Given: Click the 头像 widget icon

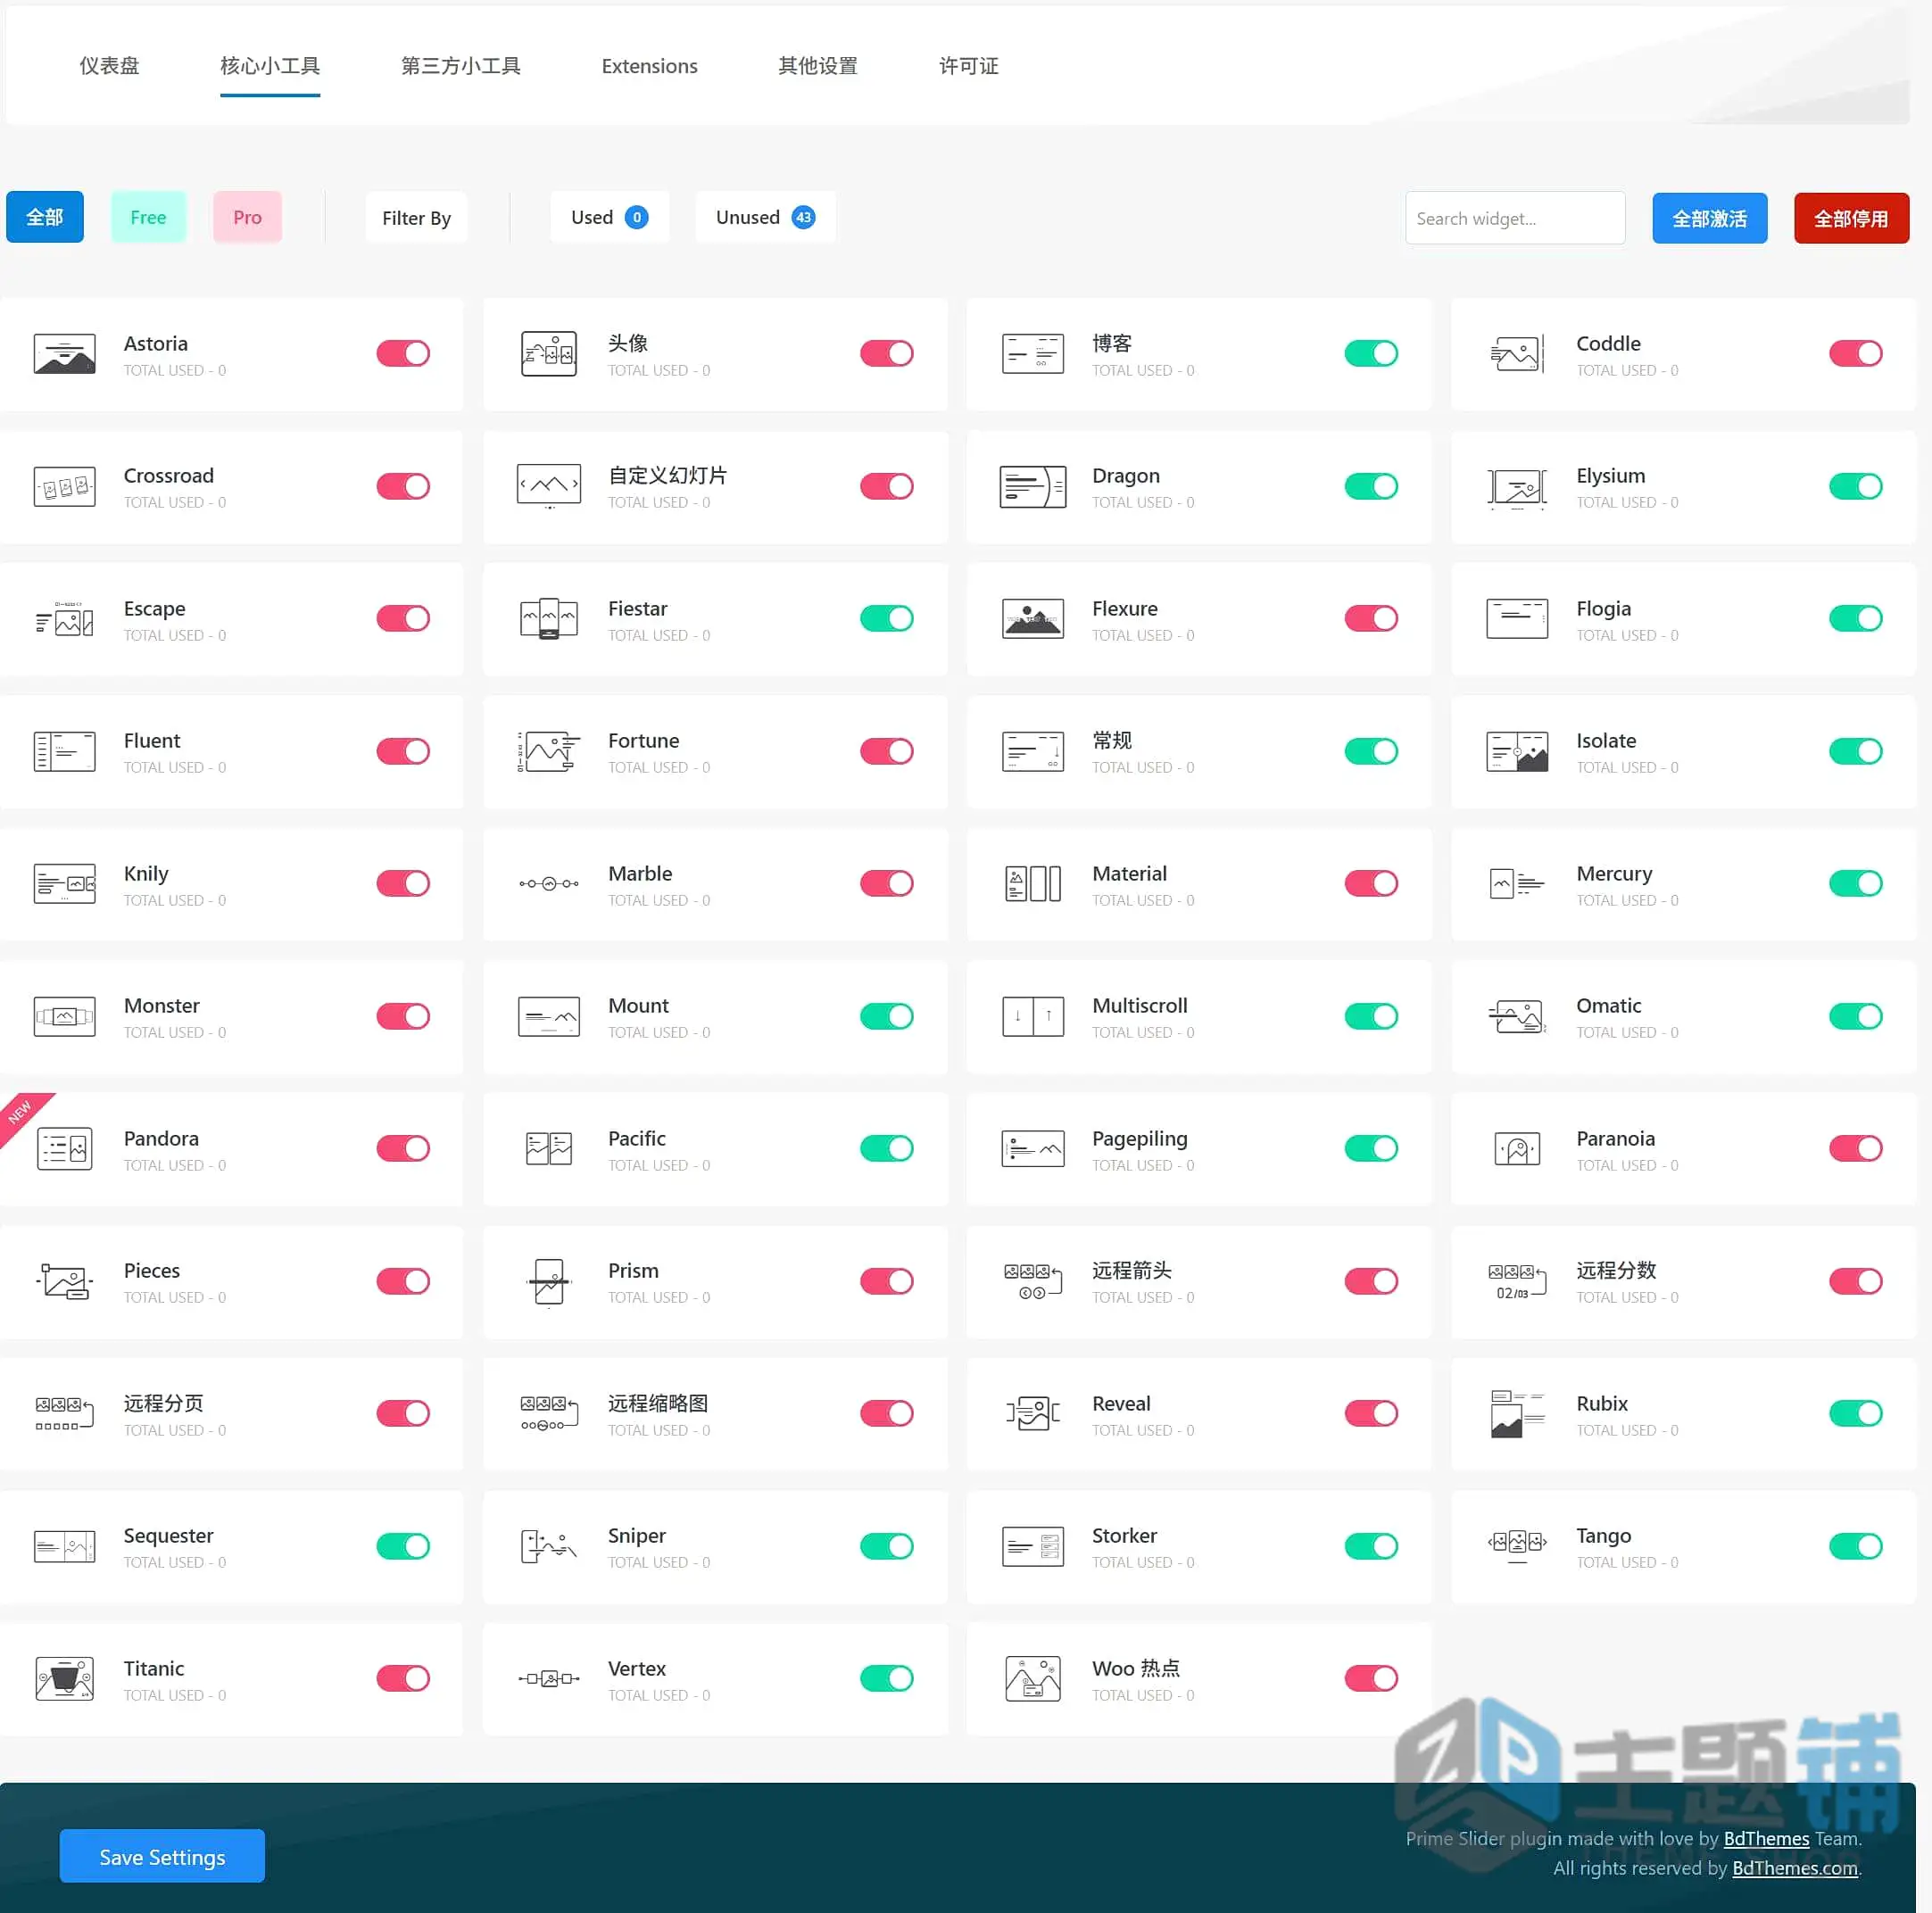Looking at the screenshot, I should pos(549,354).
